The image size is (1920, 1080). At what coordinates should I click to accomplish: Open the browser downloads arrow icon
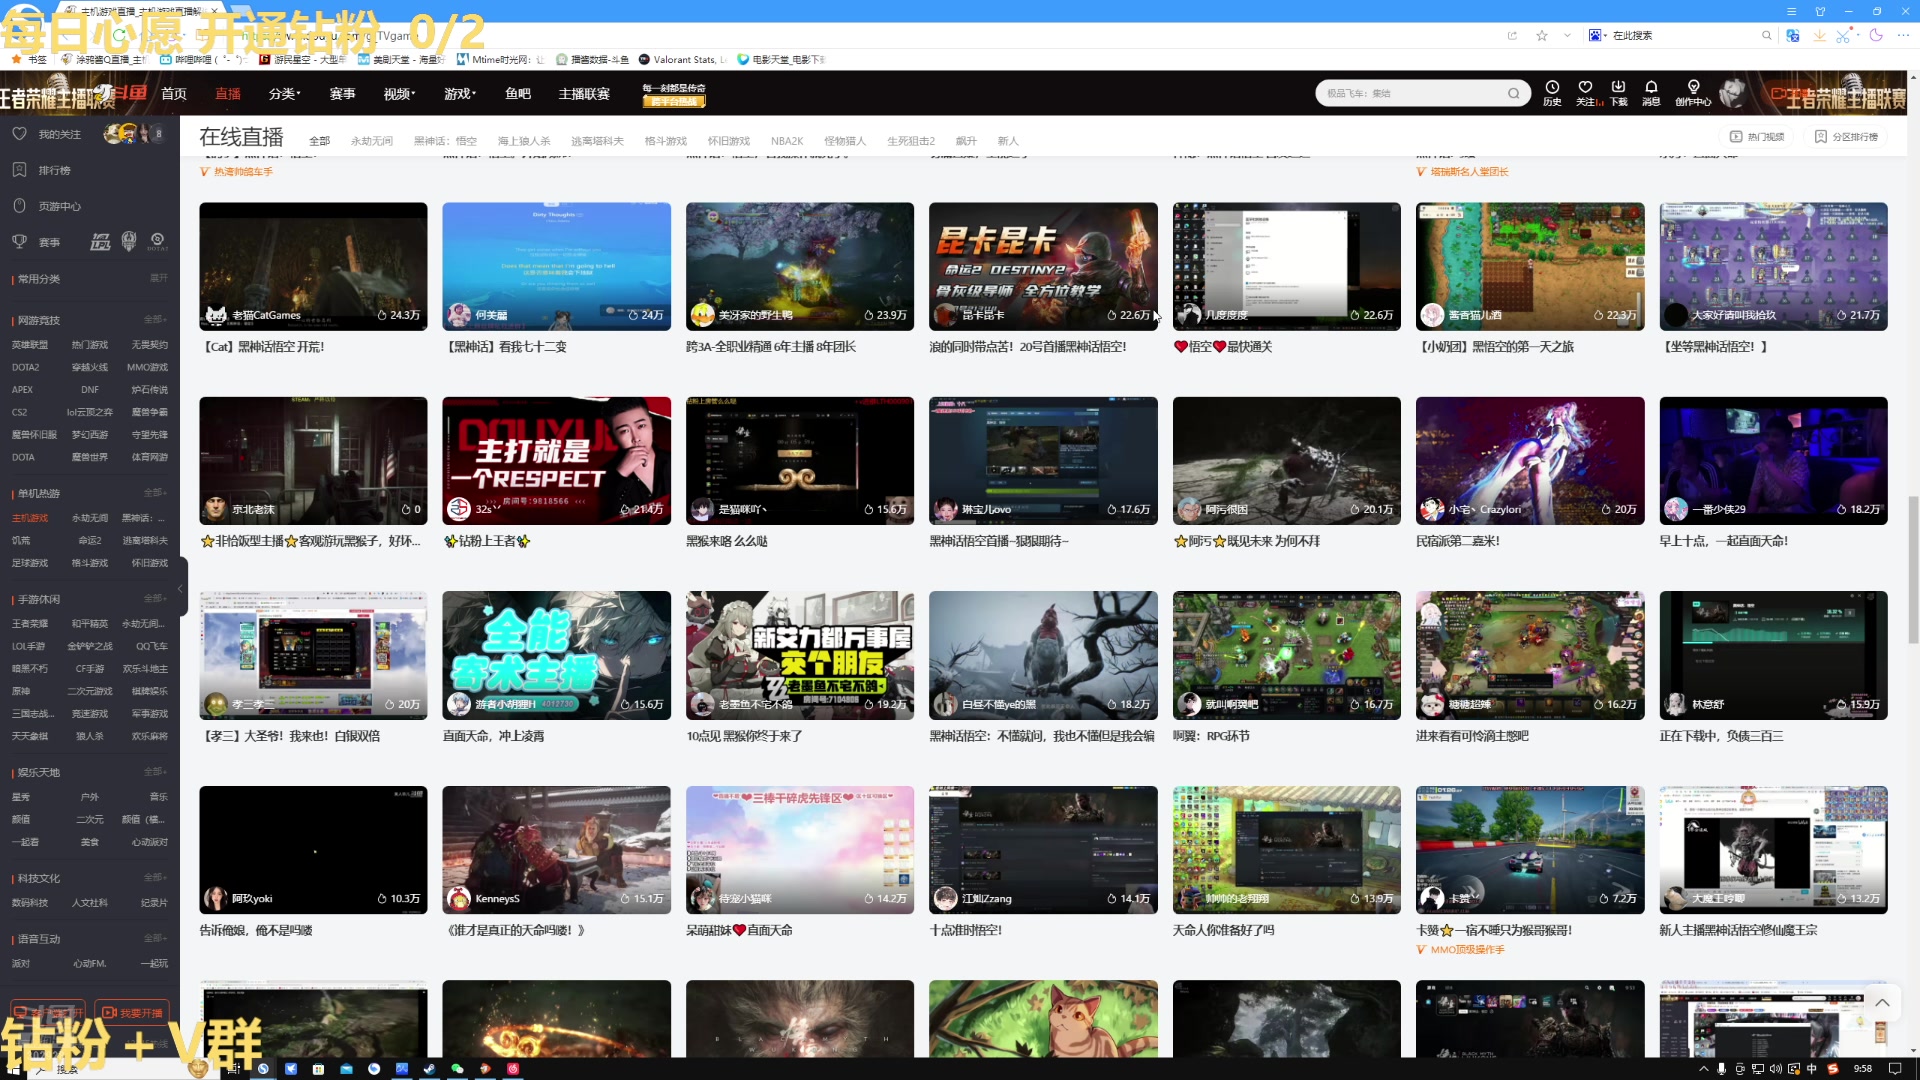coord(1819,35)
